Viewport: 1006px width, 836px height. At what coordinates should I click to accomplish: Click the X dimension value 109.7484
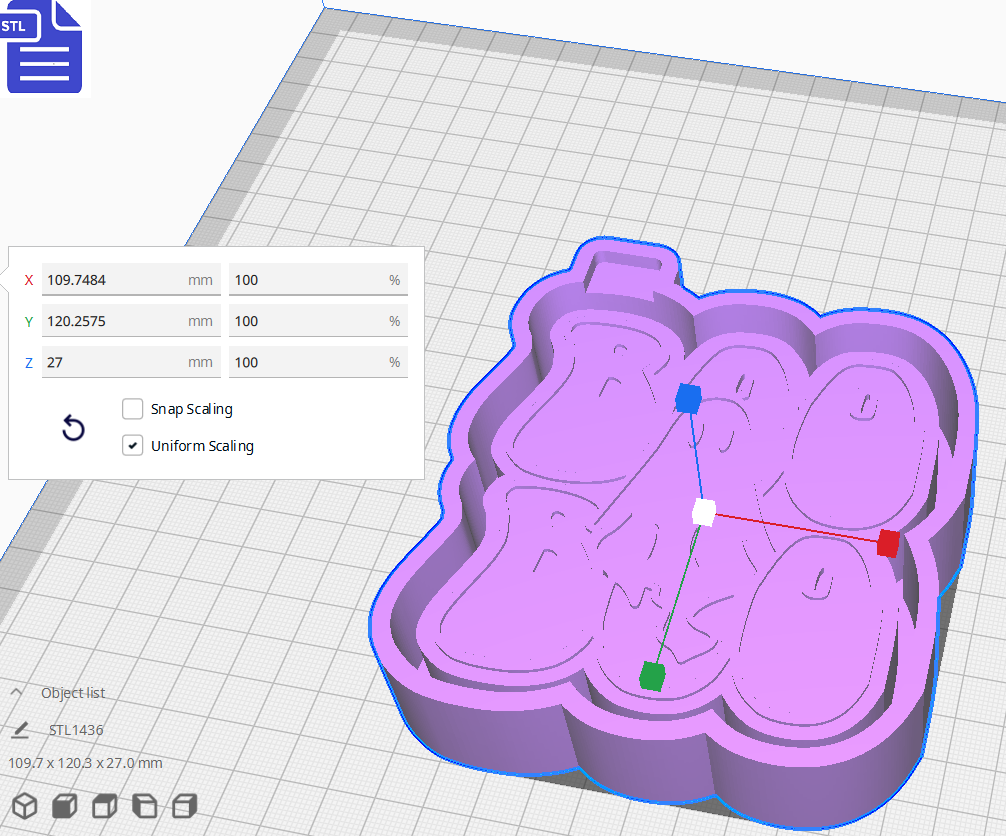point(130,280)
